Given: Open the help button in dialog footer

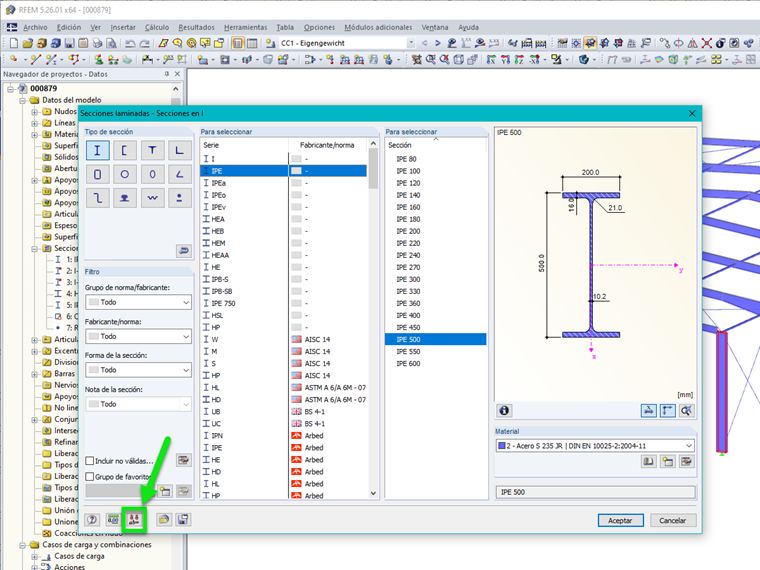Looking at the screenshot, I should (x=92, y=520).
